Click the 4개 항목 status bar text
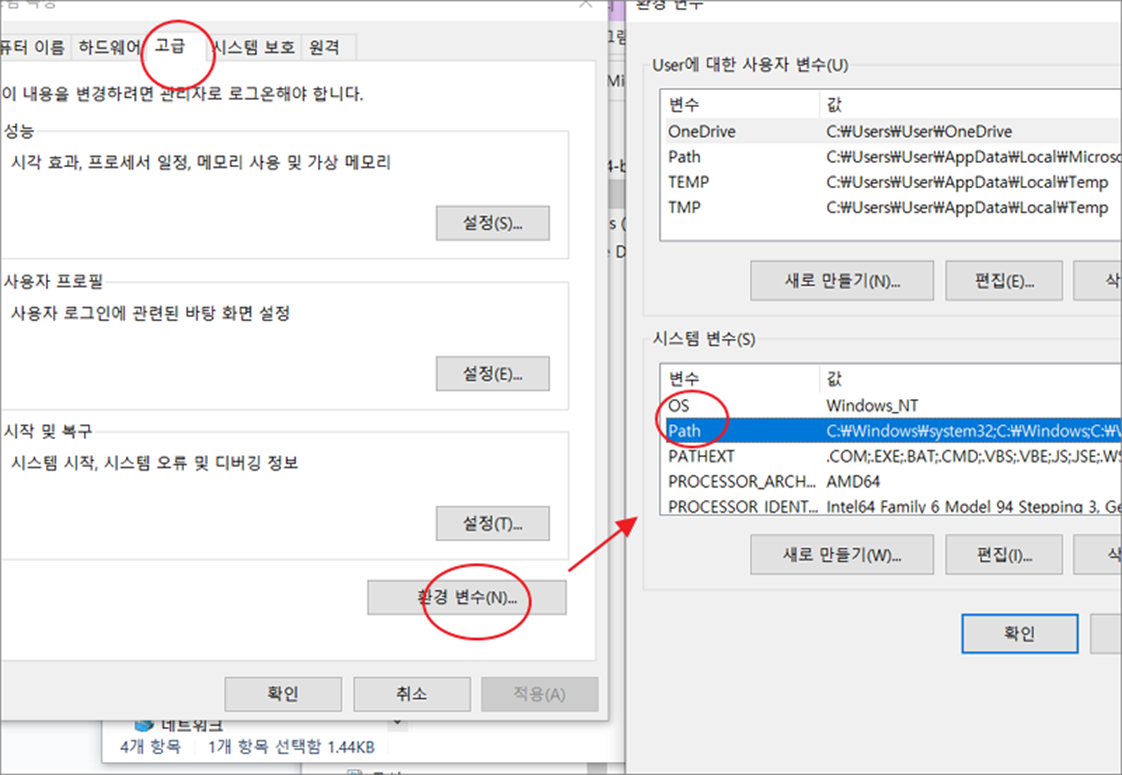 (150, 747)
